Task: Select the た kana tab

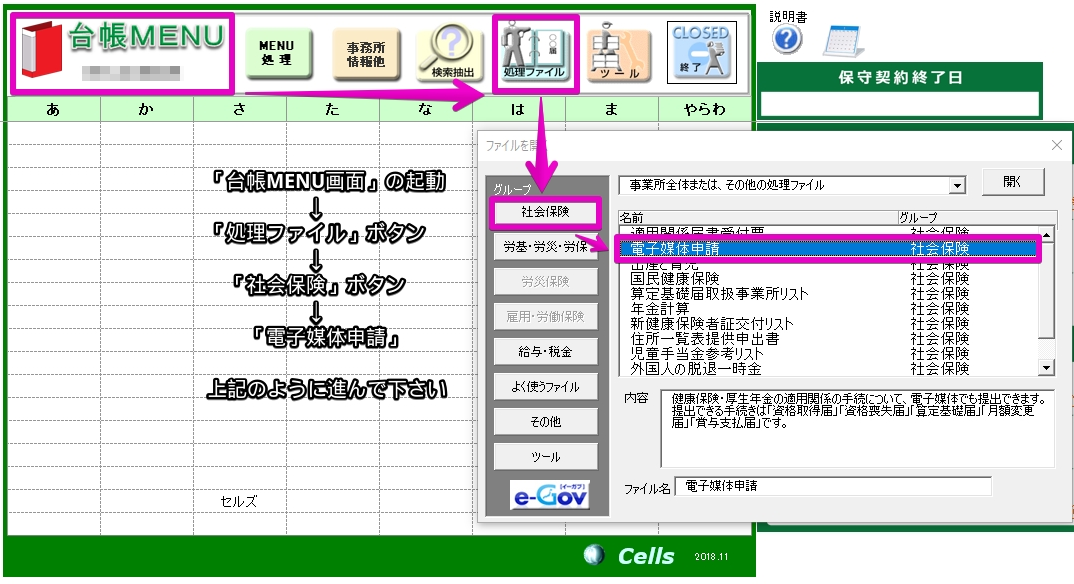Action: tap(333, 109)
